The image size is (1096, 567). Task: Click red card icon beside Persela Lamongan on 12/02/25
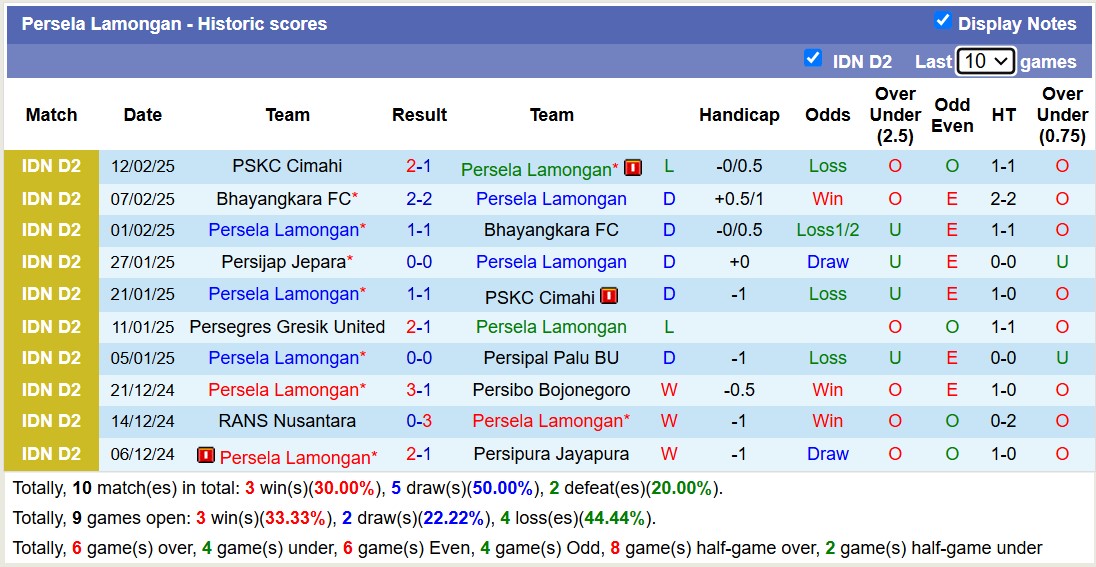click(633, 168)
